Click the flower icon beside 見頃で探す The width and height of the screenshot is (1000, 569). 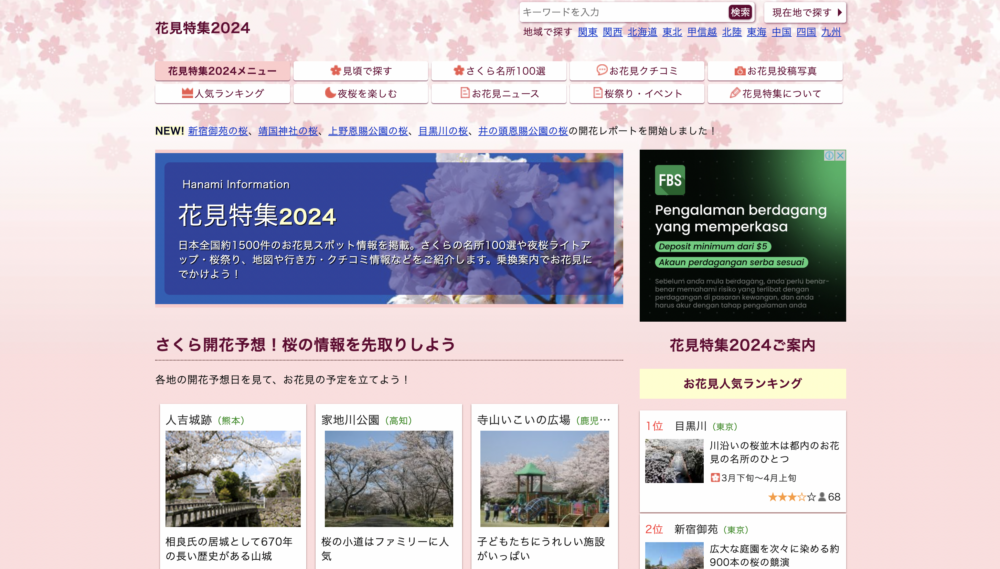pos(335,70)
